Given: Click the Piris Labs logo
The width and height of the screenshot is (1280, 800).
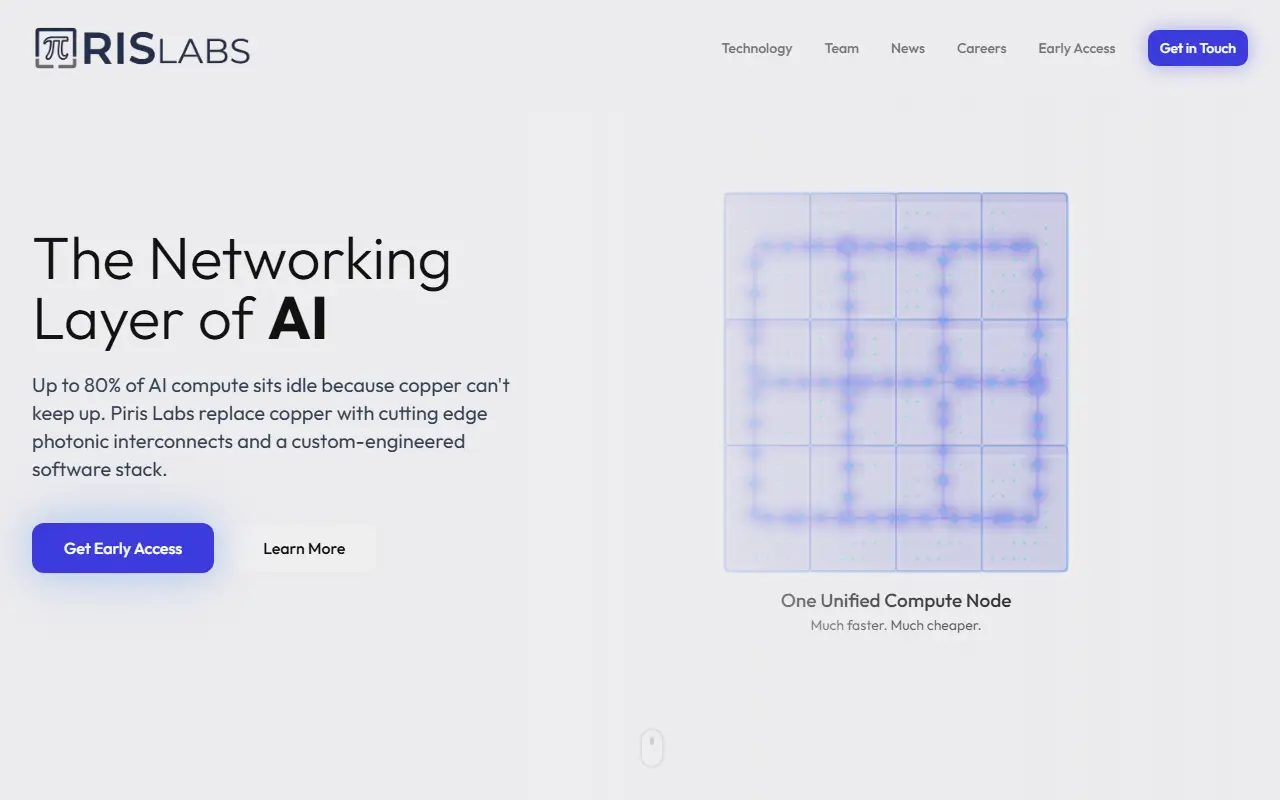Looking at the screenshot, I should click(x=142, y=48).
